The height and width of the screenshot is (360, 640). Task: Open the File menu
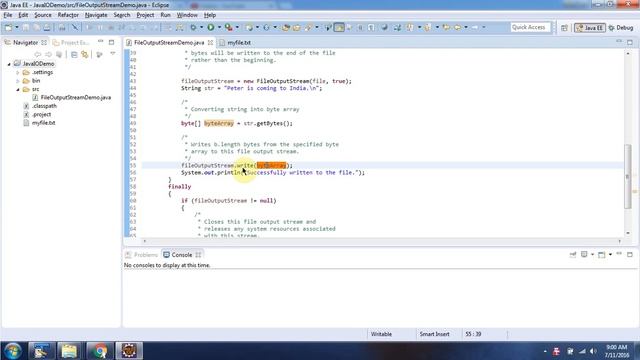click(8, 15)
